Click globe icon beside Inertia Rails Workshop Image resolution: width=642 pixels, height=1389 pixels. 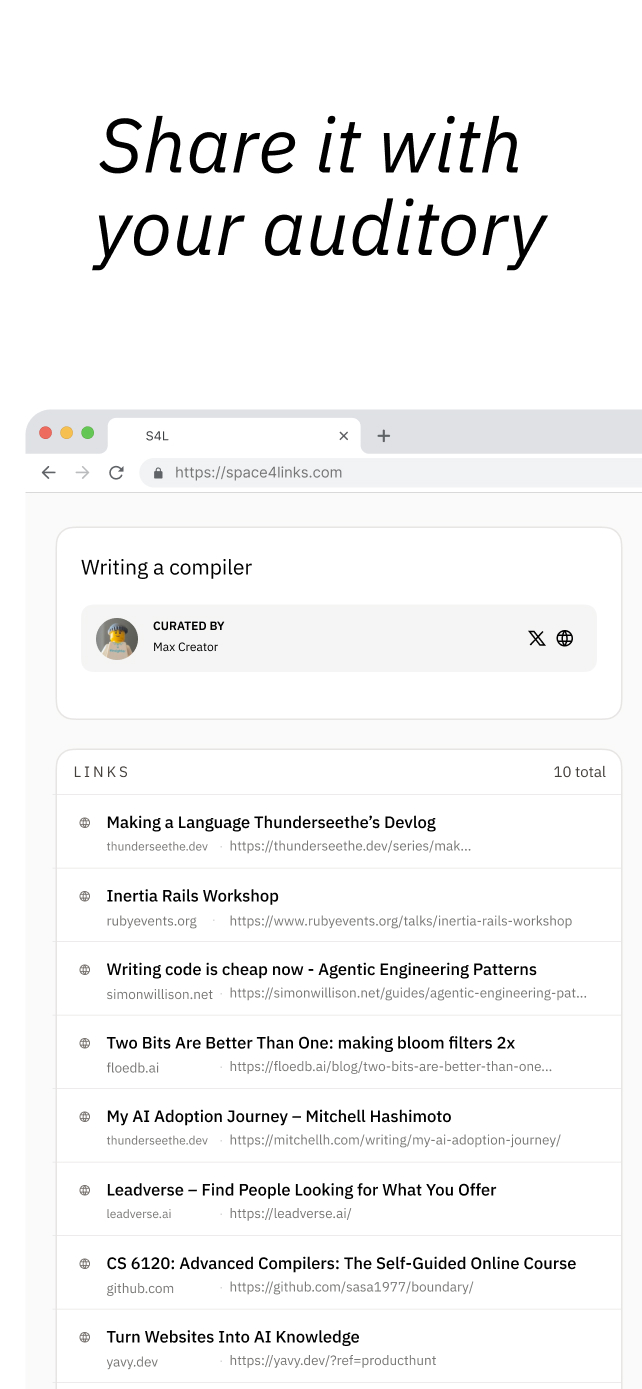pos(85,896)
